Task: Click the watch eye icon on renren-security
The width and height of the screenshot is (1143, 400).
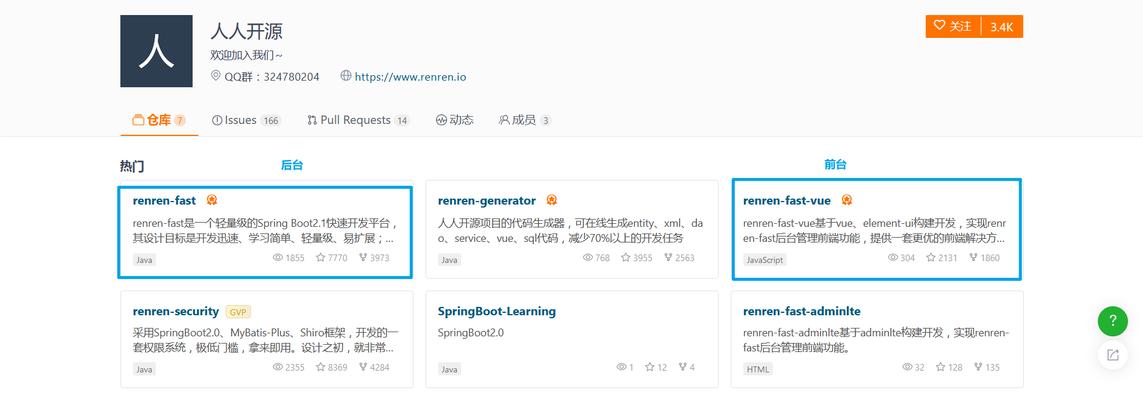Action: coord(278,367)
